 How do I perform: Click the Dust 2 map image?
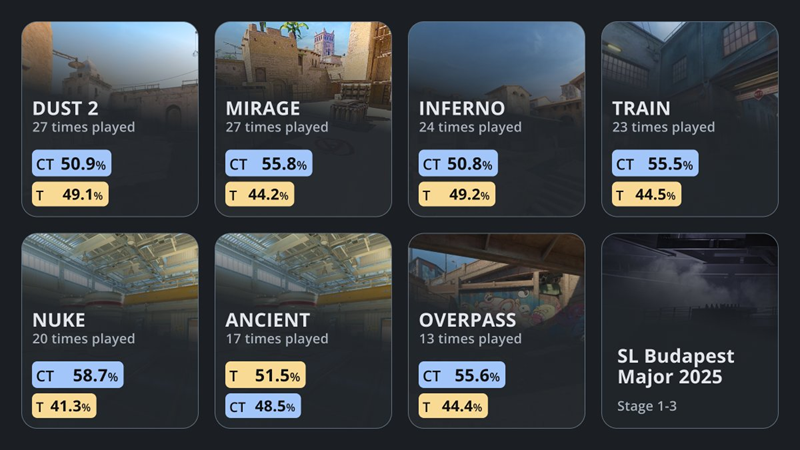click(x=110, y=58)
